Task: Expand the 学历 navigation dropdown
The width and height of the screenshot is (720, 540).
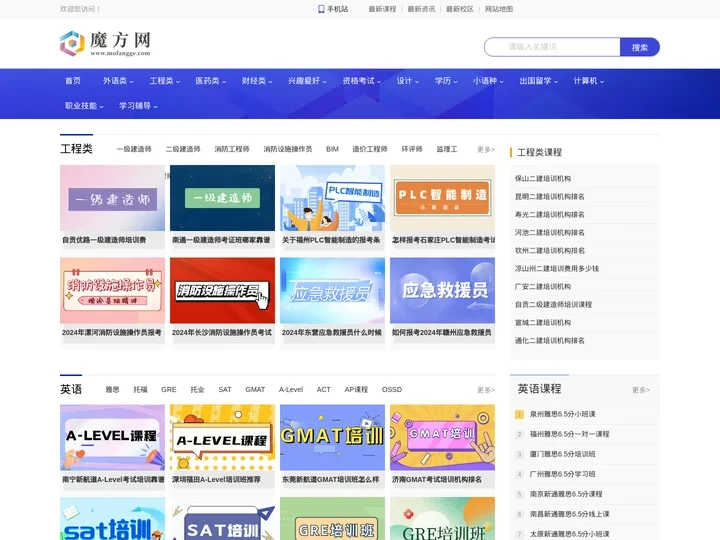Action: point(446,81)
